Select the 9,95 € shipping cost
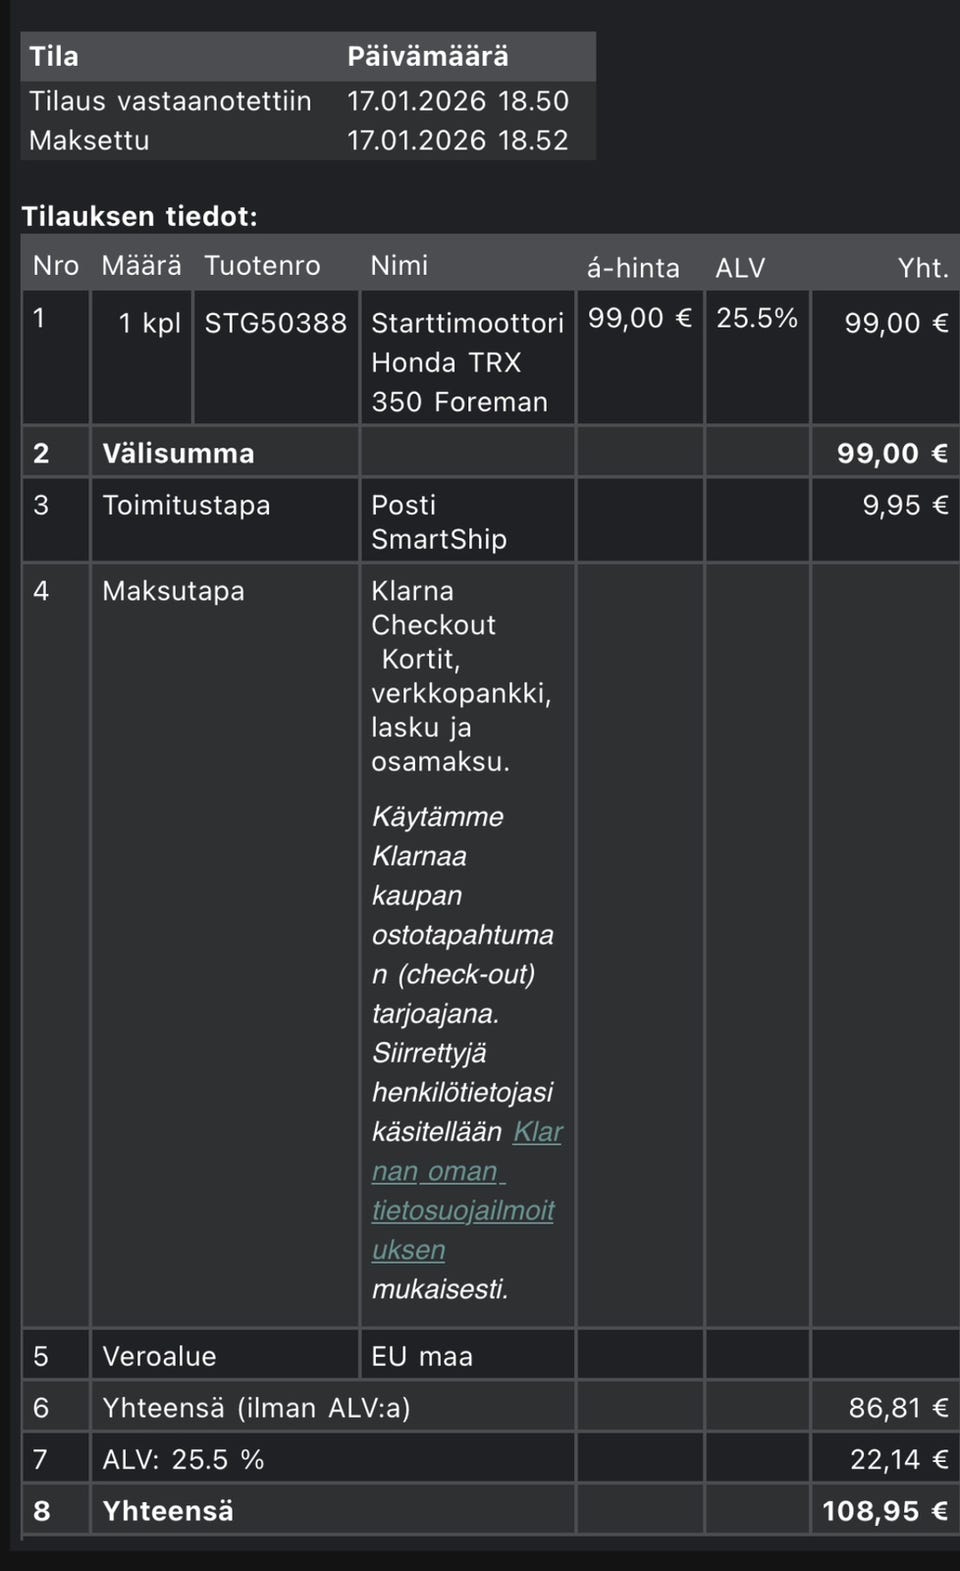 point(904,505)
